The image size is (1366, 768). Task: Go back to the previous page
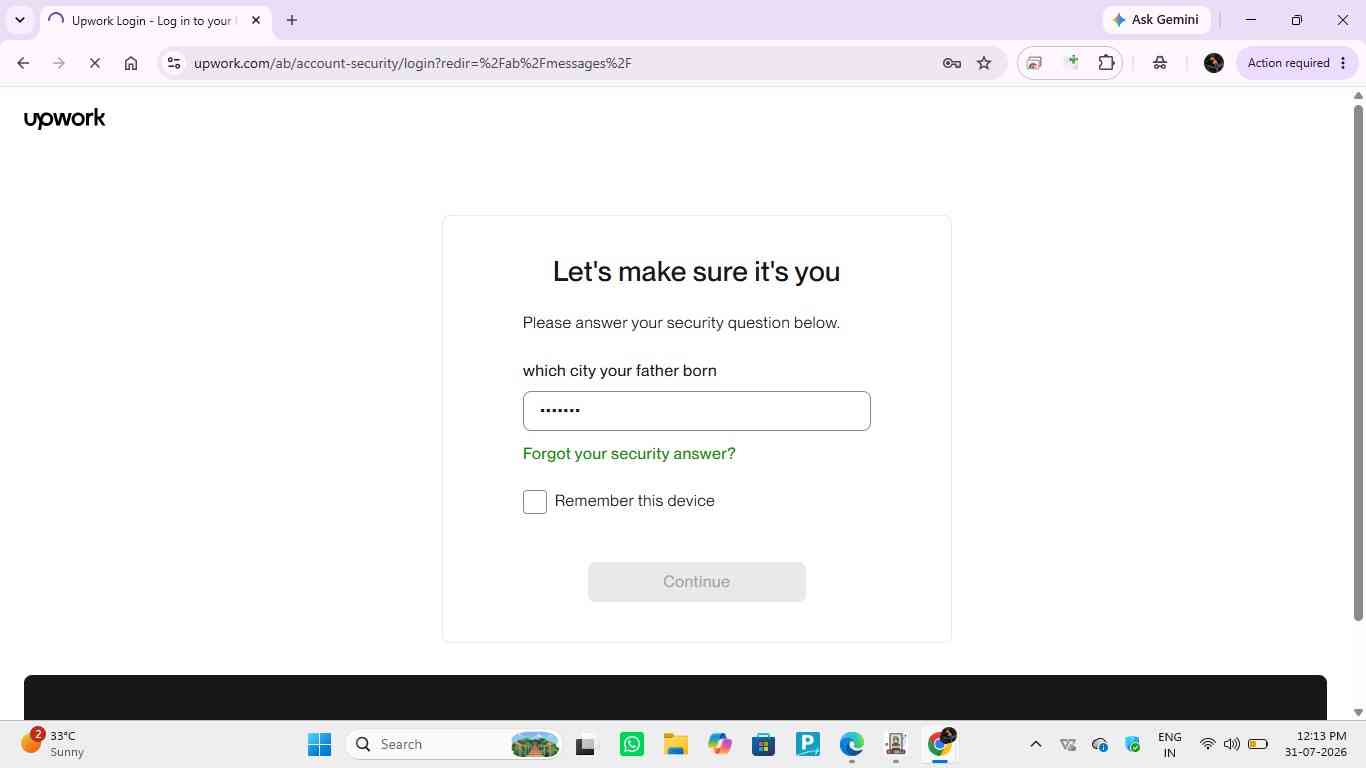click(x=23, y=63)
